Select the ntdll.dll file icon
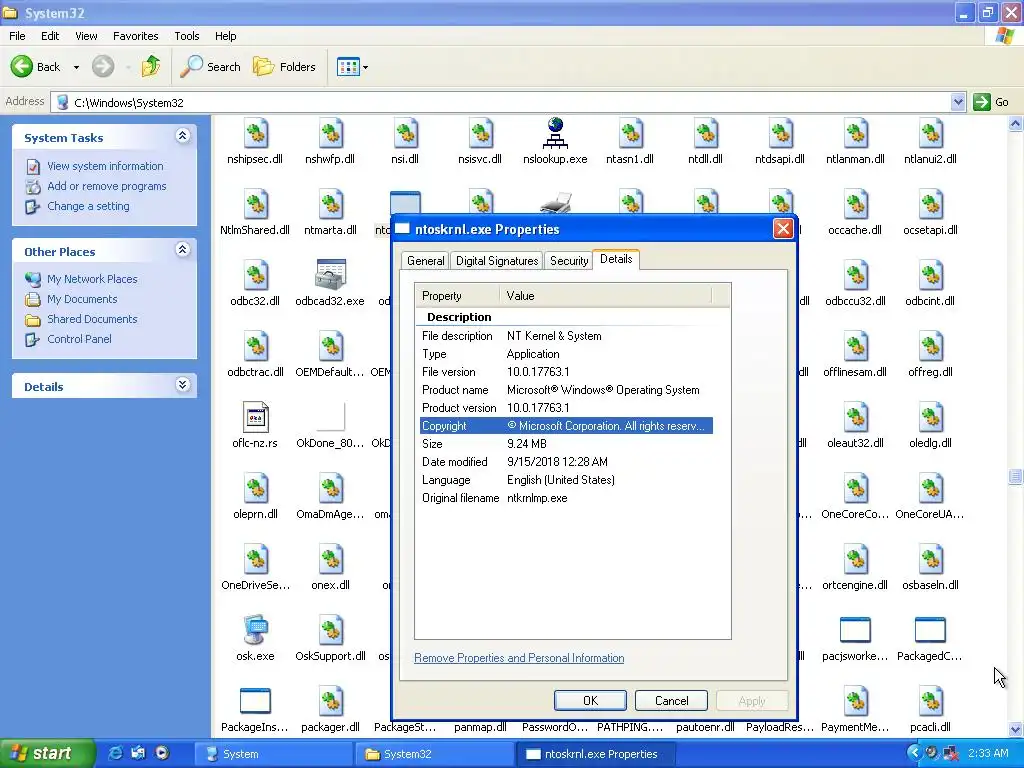The width and height of the screenshot is (1024, 768). (x=705, y=133)
